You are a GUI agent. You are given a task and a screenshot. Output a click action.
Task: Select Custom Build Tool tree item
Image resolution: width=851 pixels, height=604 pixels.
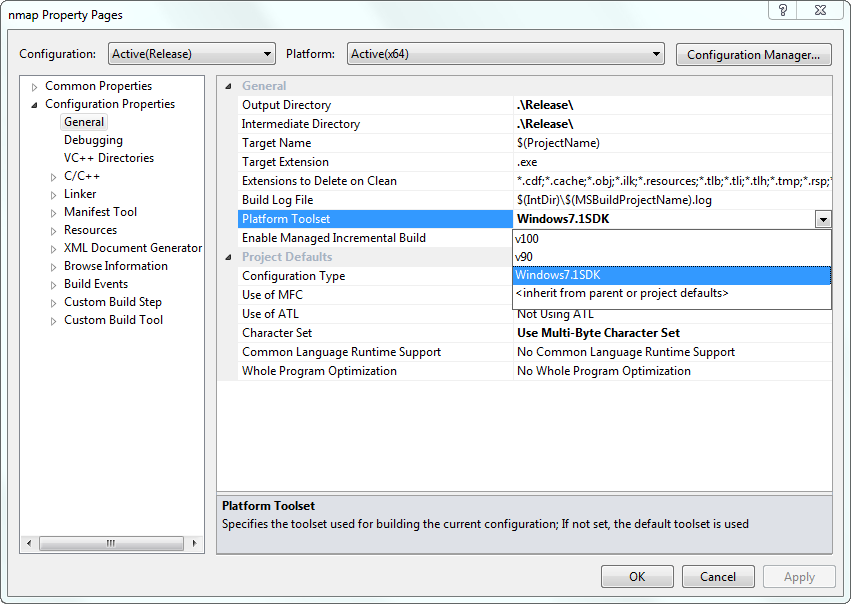click(x=113, y=320)
